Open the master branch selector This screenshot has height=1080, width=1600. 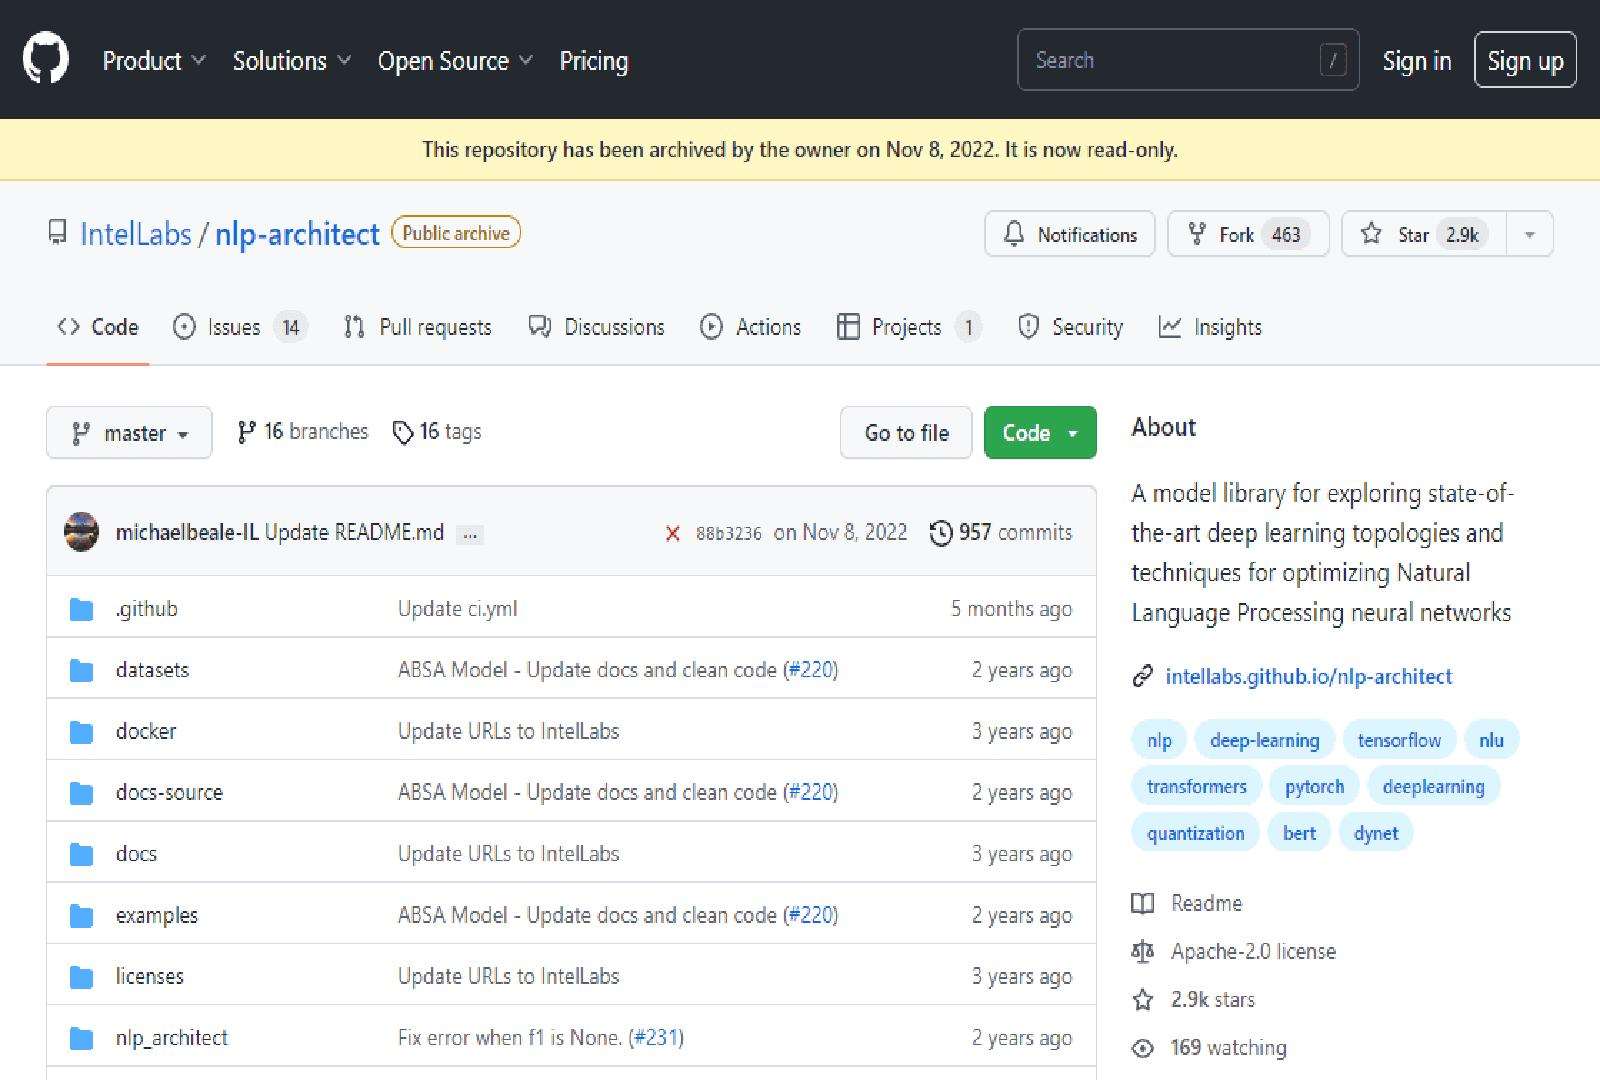(x=128, y=432)
